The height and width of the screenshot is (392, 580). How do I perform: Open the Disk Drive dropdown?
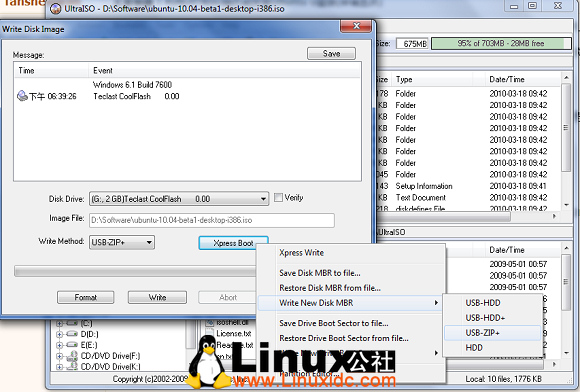263,199
